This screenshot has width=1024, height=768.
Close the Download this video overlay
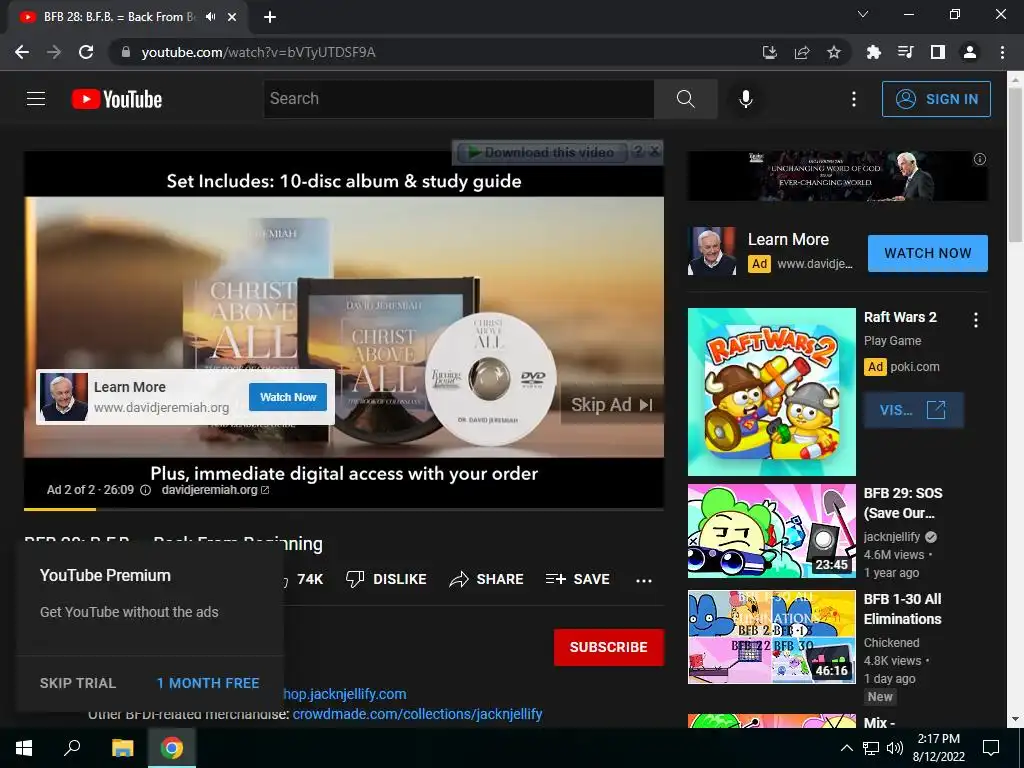(654, 151)
